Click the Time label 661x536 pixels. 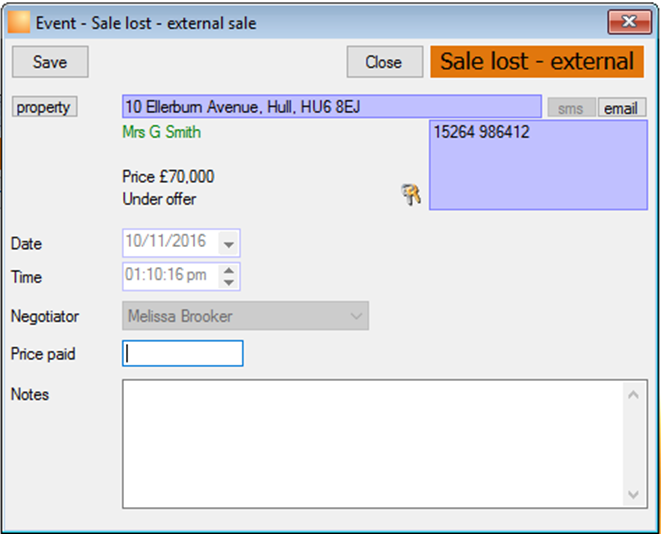point(26,277)
